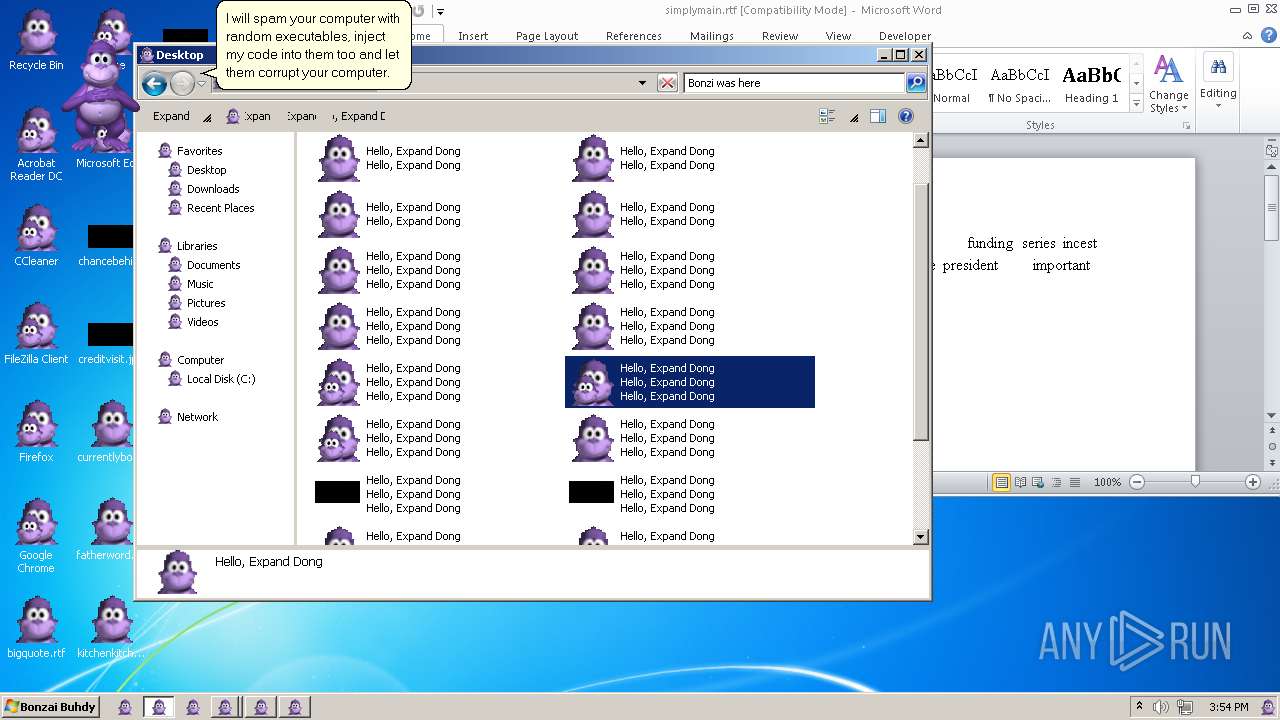The image size is (1280, 720).
Task: Switch Word to Full Screen Reading view
Action: [1021, 482]
